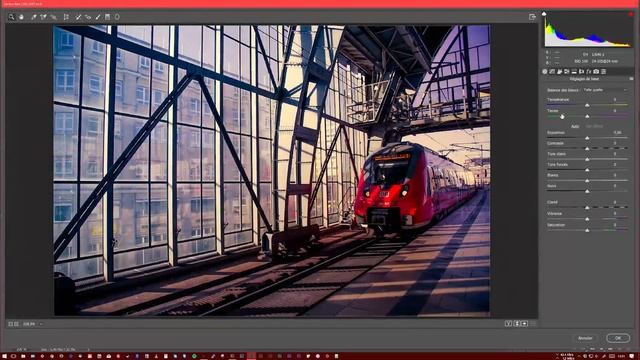Screen dimensions: 640x360
Task: Select the Zoom tool in toolbar
Action: (x=11, y=17)
